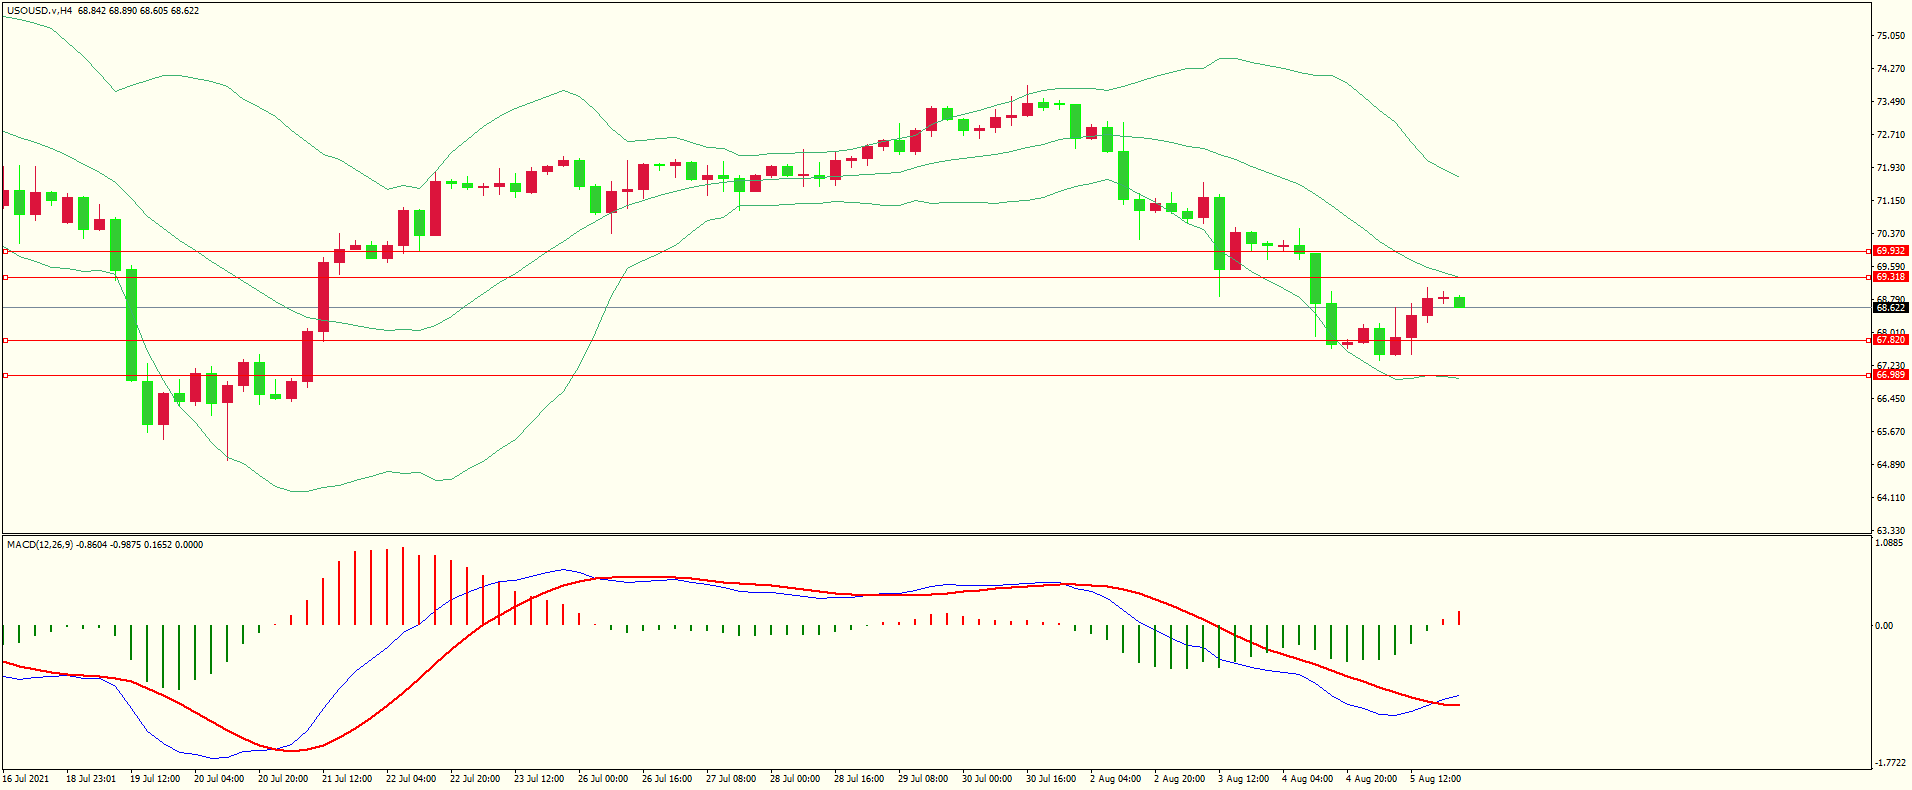Click the MACD scale value -1.7722

point(1890,762)
